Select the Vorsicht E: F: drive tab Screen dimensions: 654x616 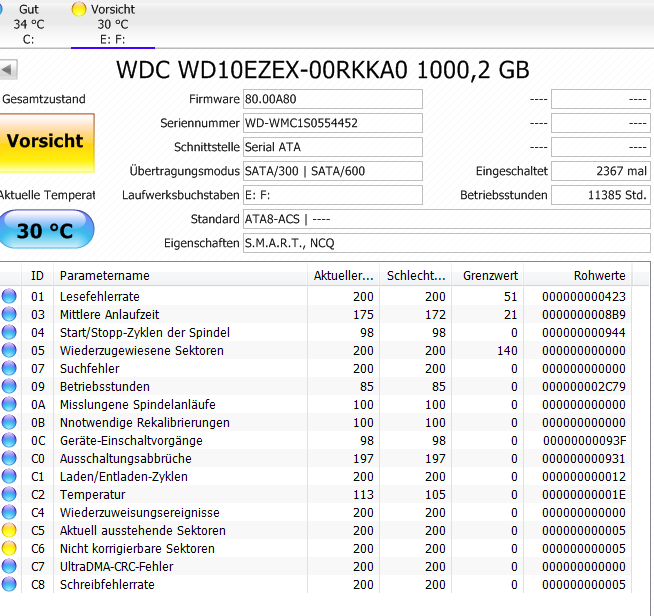(113, 24)
